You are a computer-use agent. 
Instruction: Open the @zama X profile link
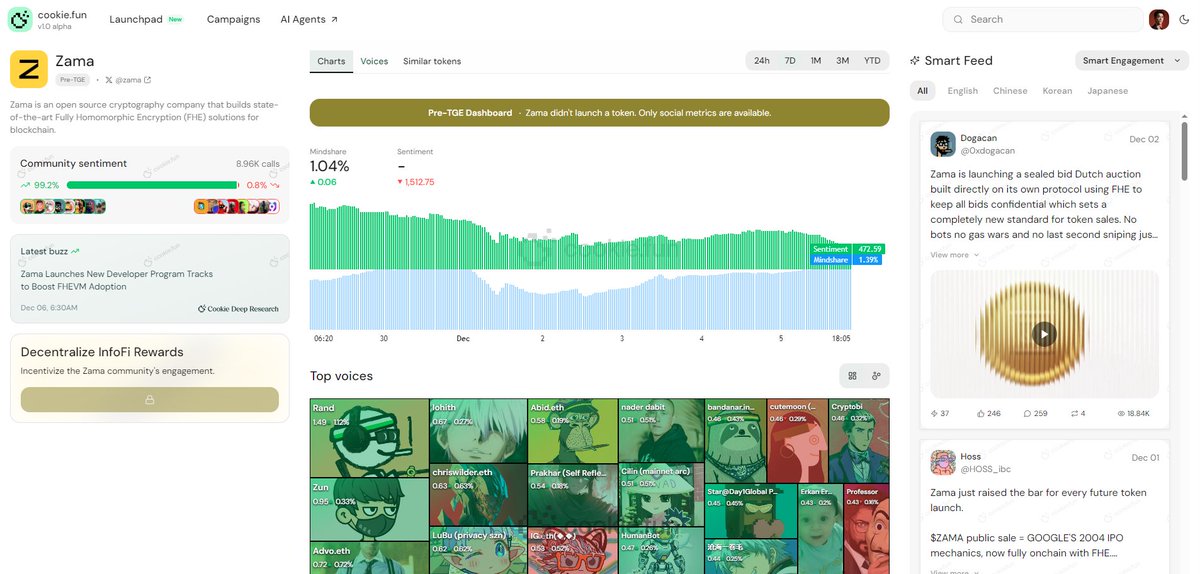tap(128, 80)
